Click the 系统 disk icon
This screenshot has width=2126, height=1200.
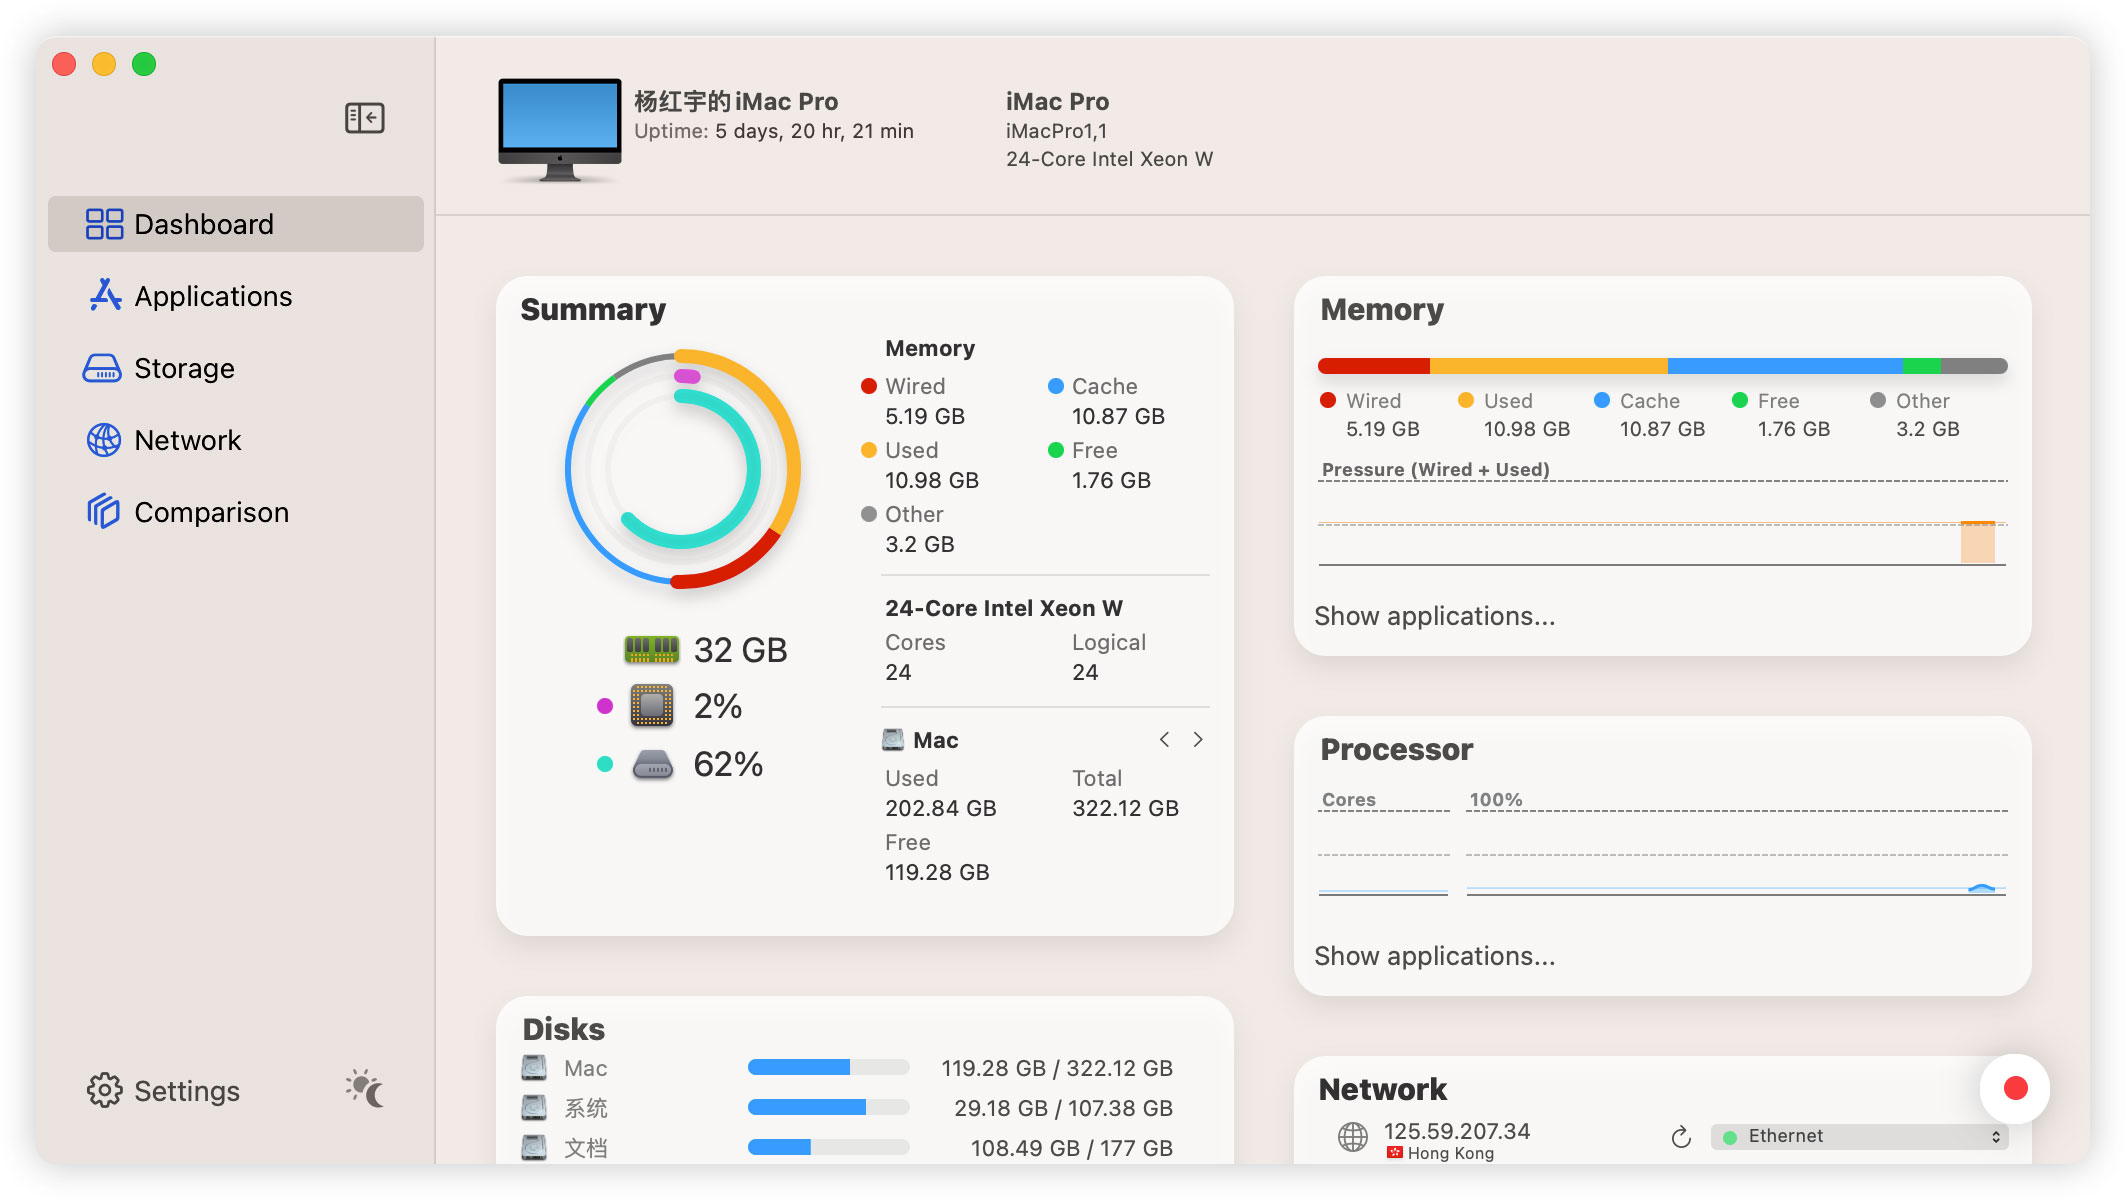coord(534,1108)
